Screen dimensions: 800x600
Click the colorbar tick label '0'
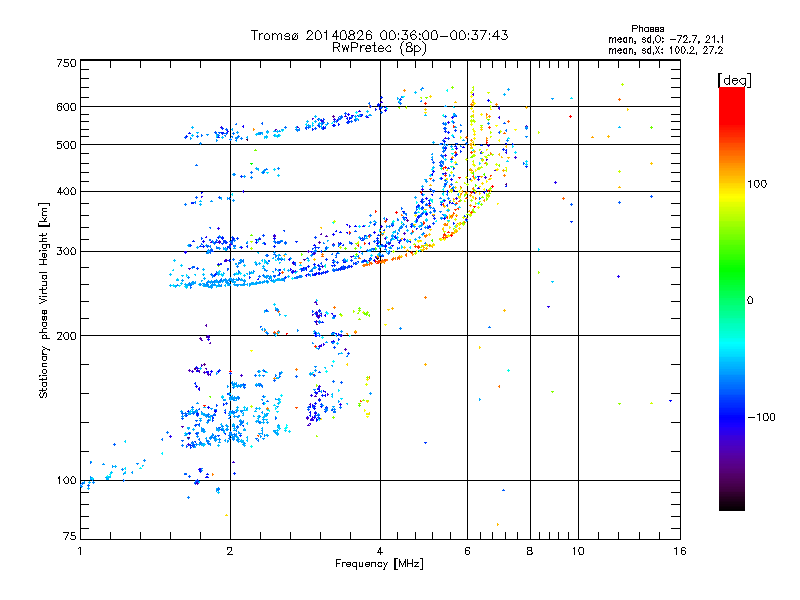click(x=750, y=301)
